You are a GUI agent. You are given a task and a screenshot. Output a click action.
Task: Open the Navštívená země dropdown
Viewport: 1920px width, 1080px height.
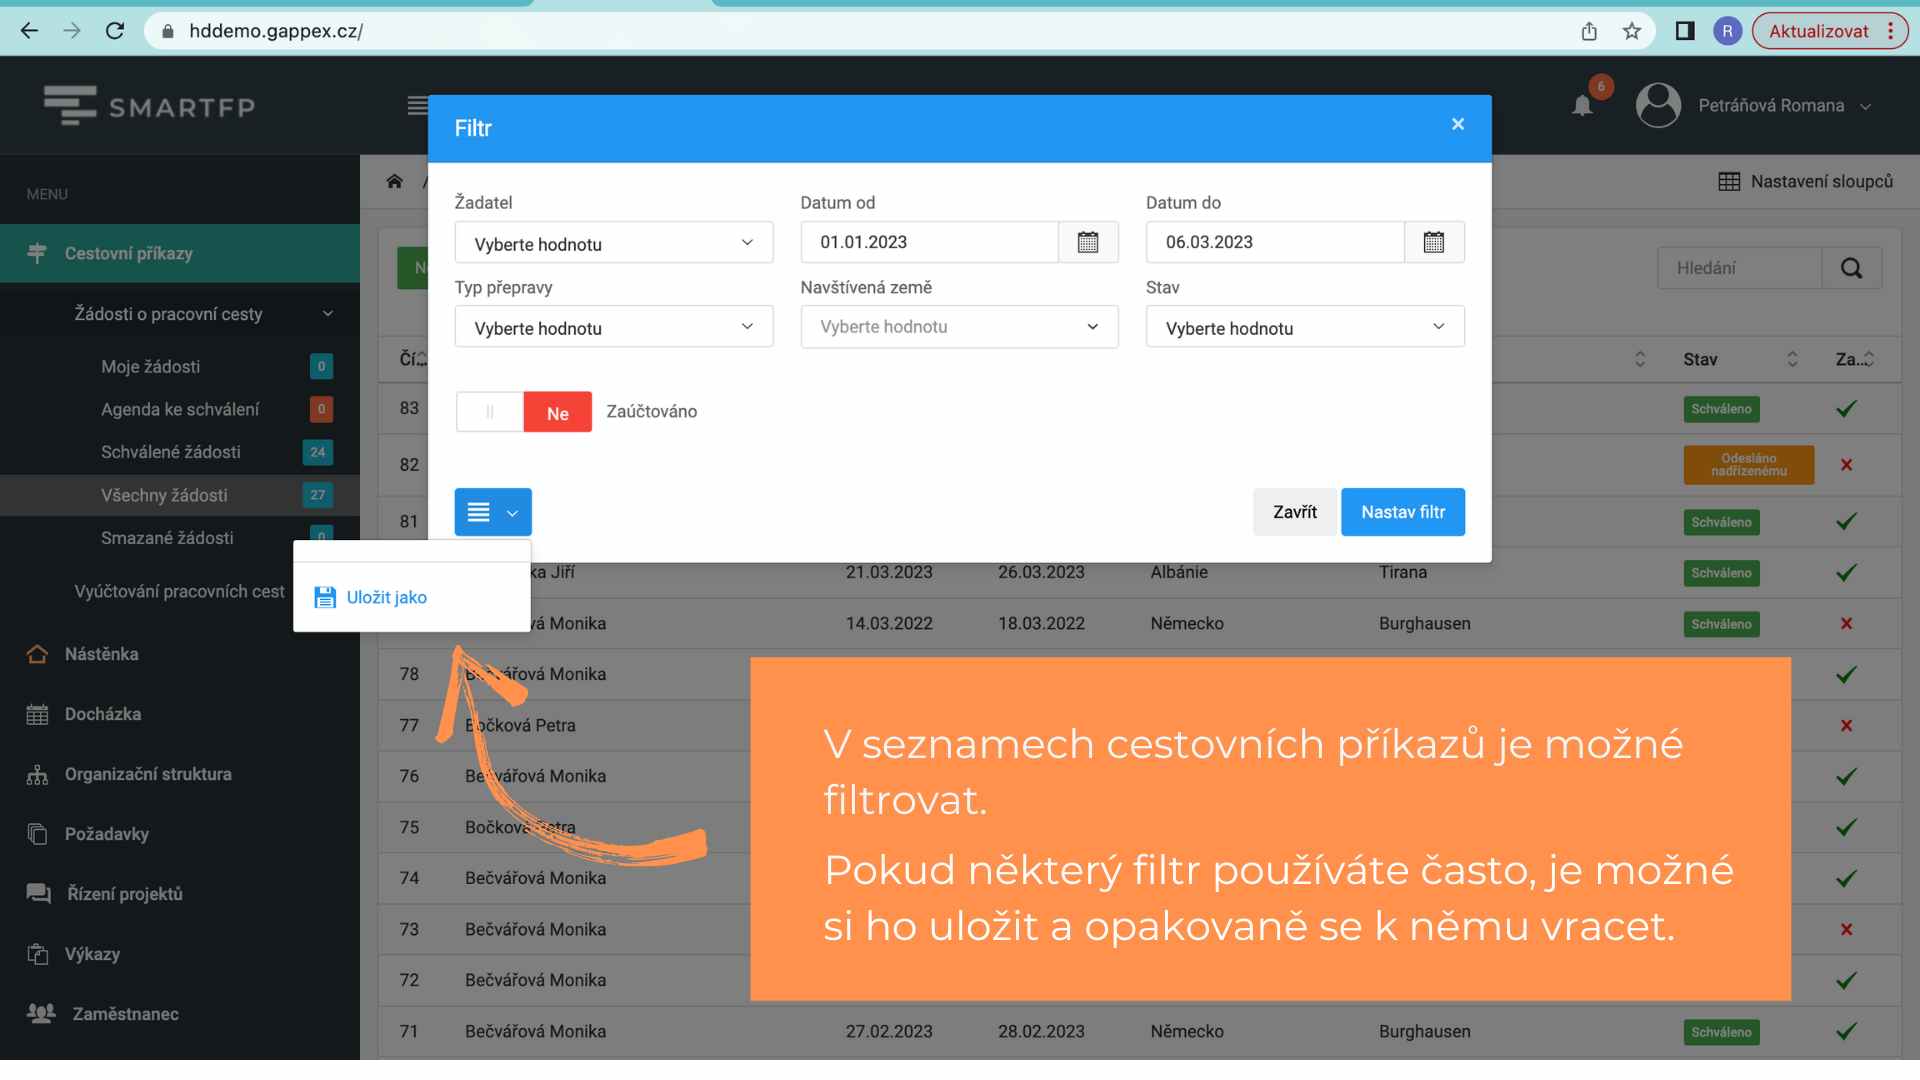click(x=958, y=327)
